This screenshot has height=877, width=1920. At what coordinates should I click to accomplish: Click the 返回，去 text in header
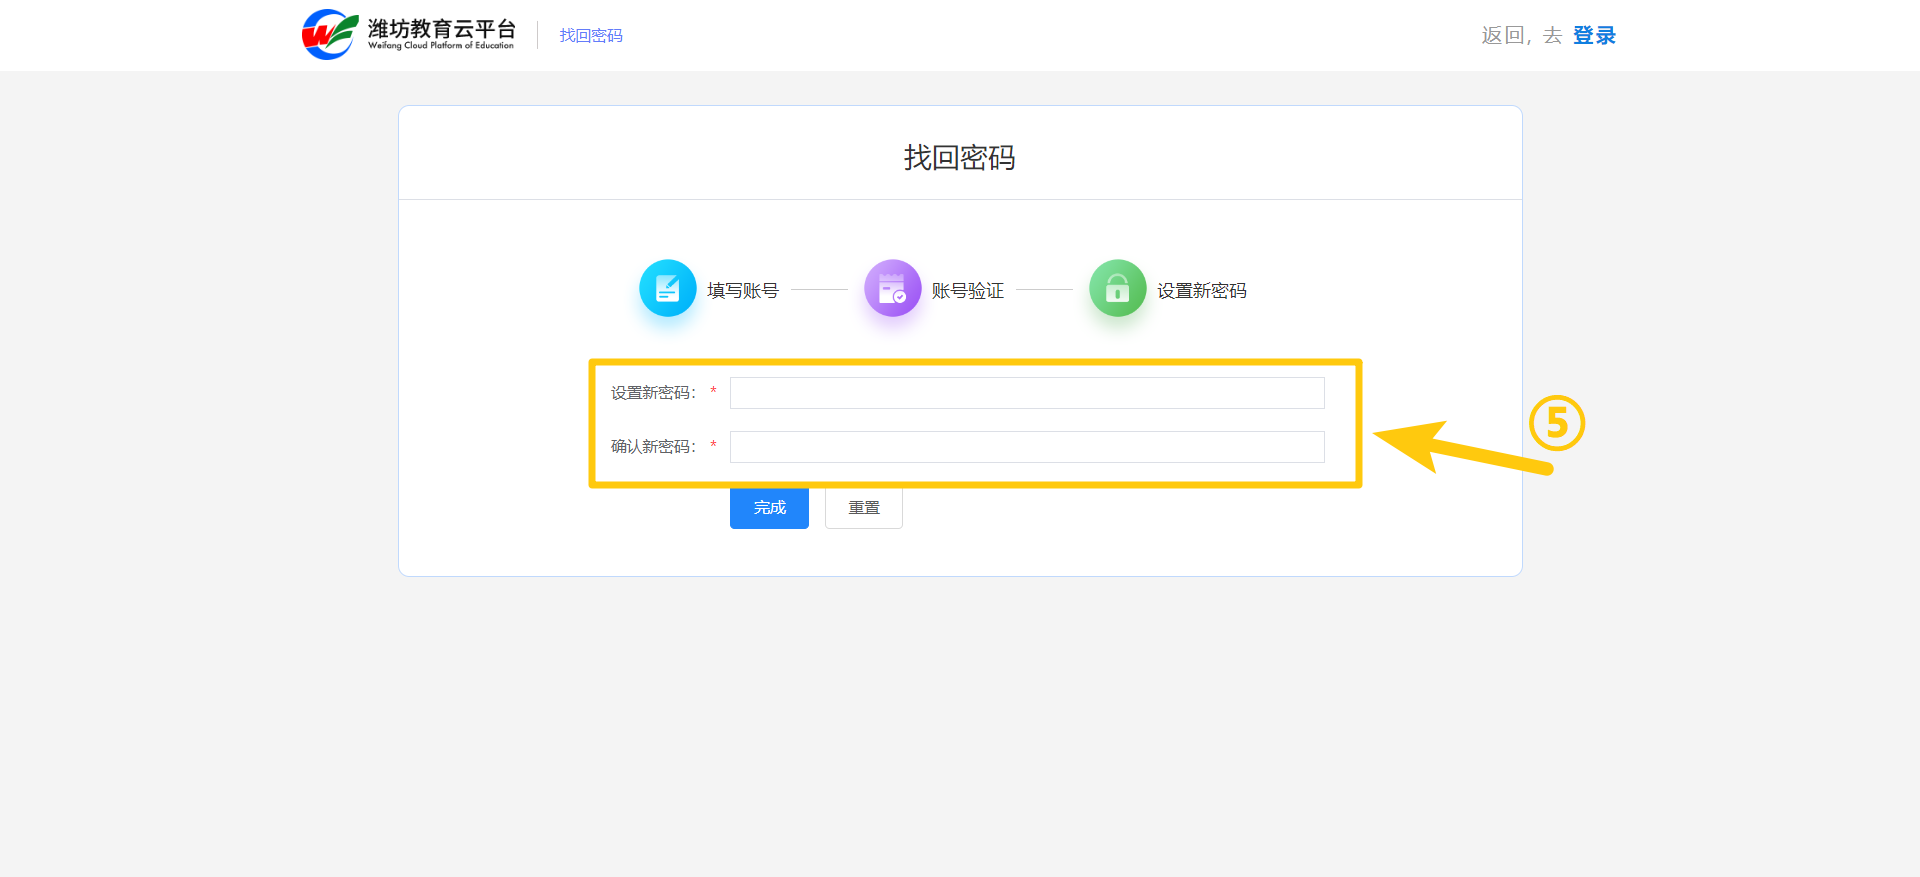(1522, 35)
